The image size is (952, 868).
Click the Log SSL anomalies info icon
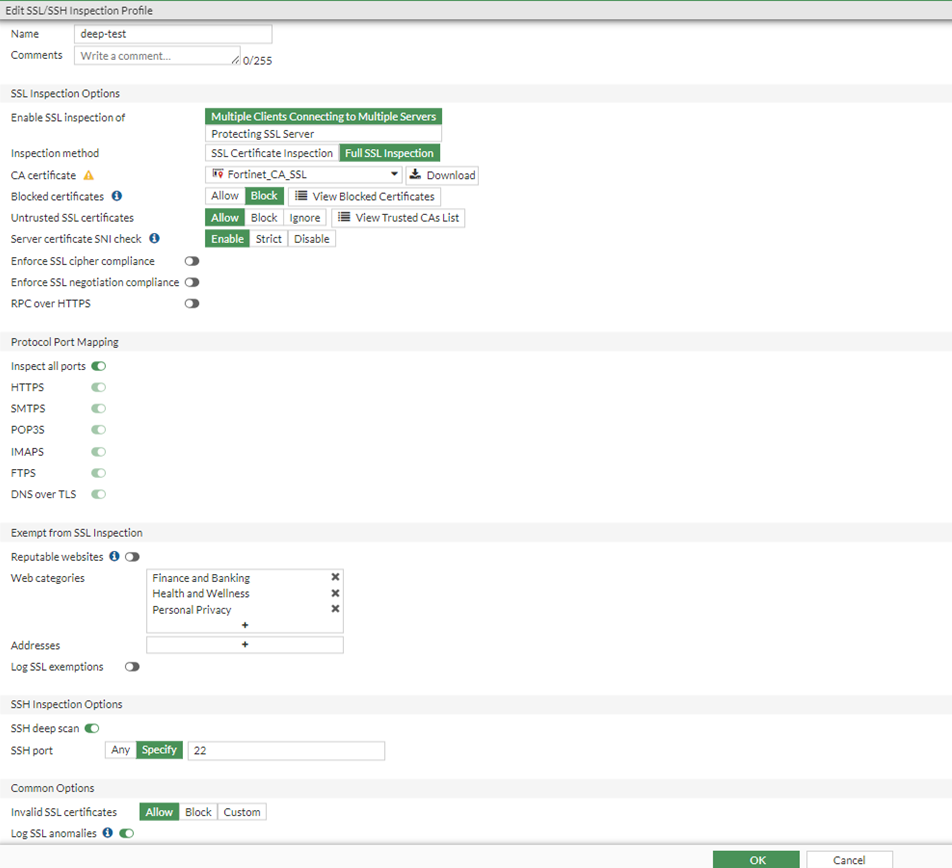click(x=107, y=833)
